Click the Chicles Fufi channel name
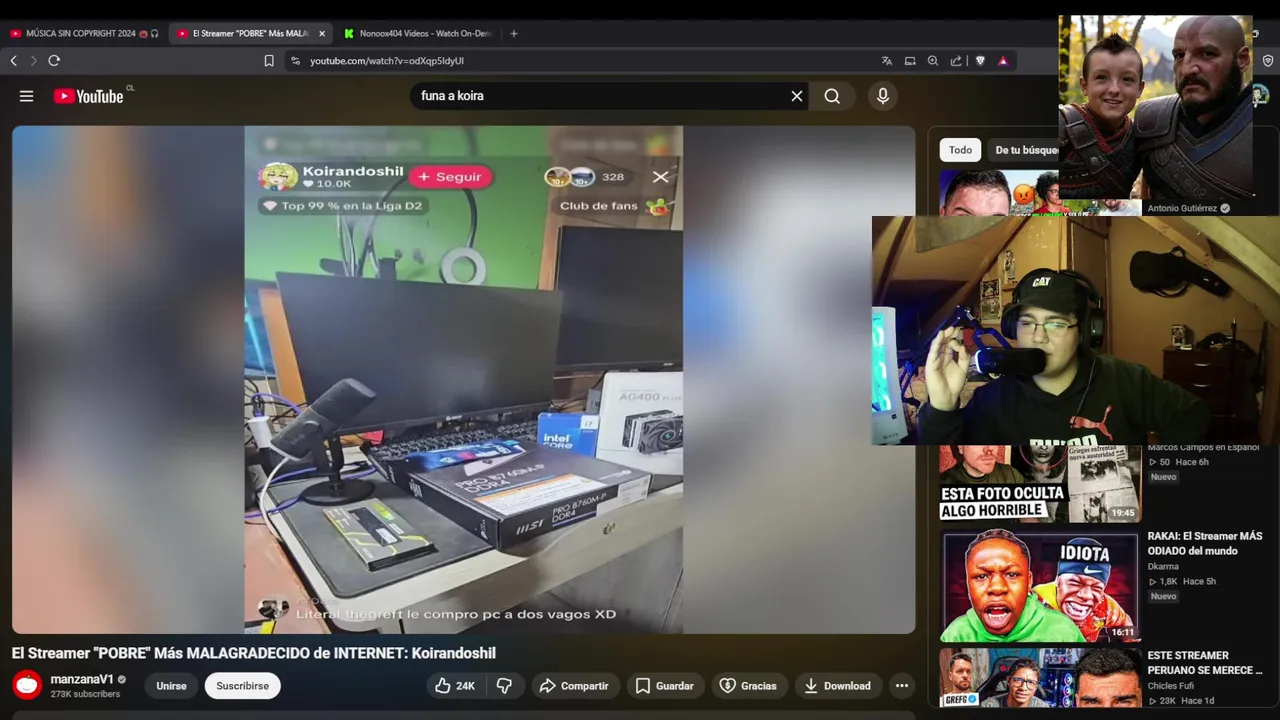The height and width of the screenshot is (720, 1280). (x=1169, y=686)
